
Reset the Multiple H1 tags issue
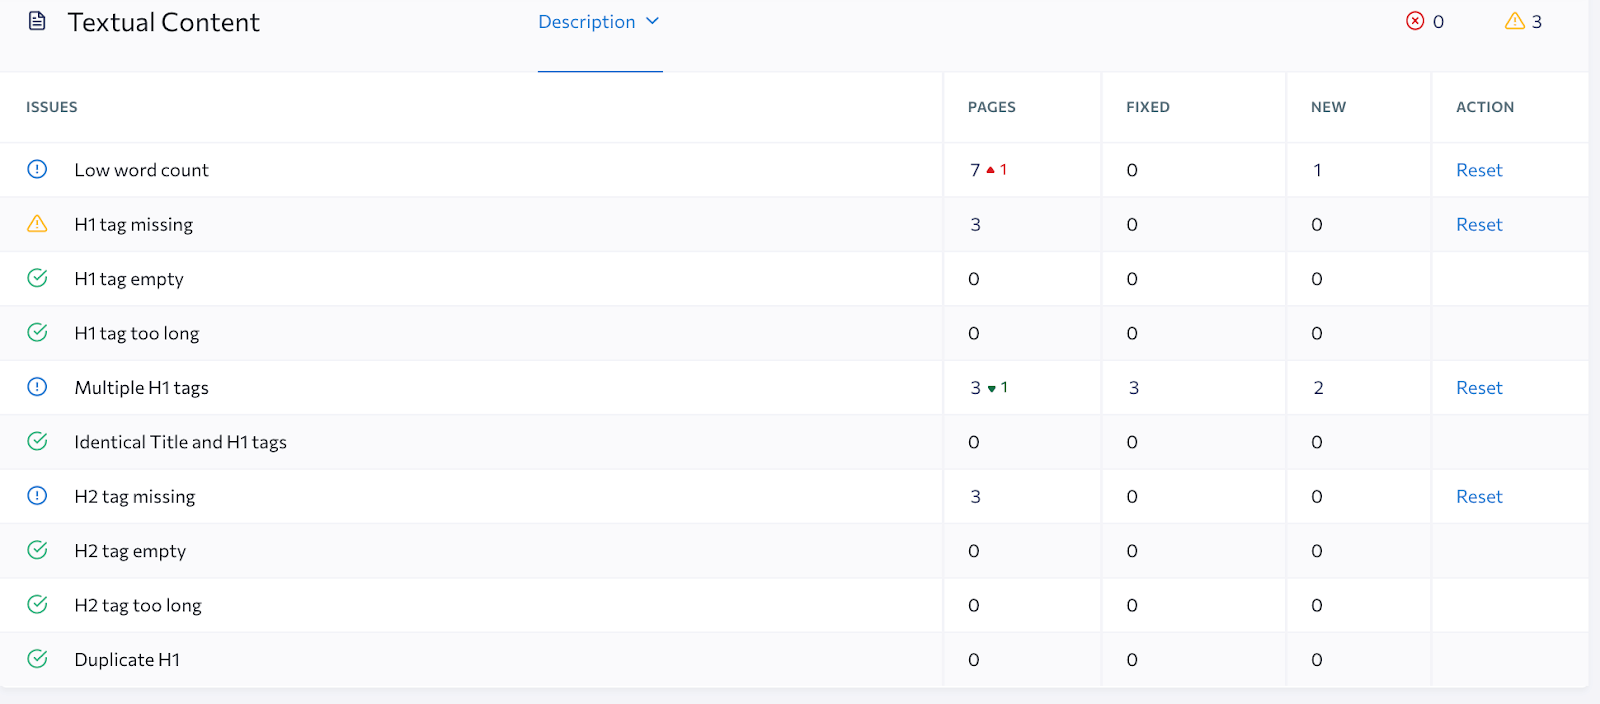pos(1479,388)
